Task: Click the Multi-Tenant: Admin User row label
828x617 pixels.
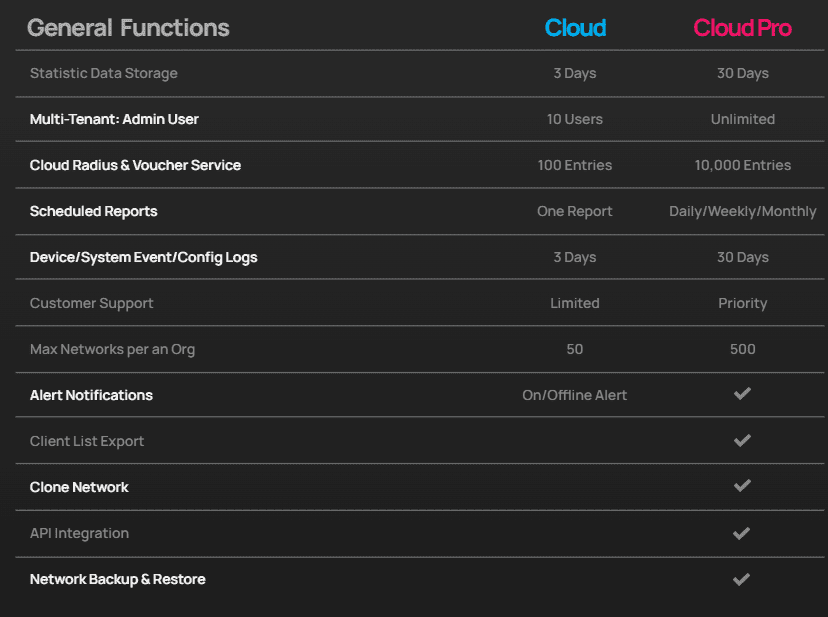Action: coord(114,119)
